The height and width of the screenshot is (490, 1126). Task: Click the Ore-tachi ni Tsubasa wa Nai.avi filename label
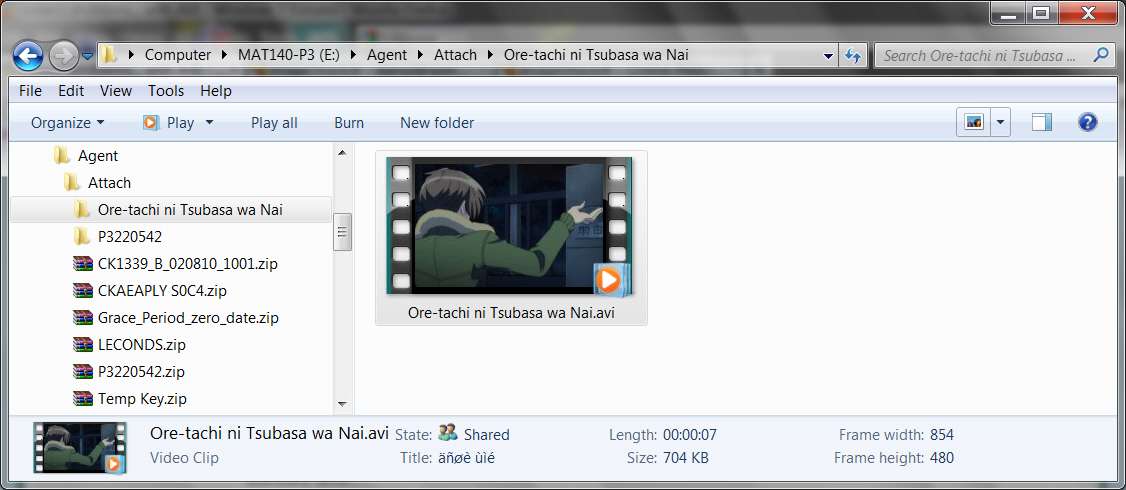pos(511,313)
